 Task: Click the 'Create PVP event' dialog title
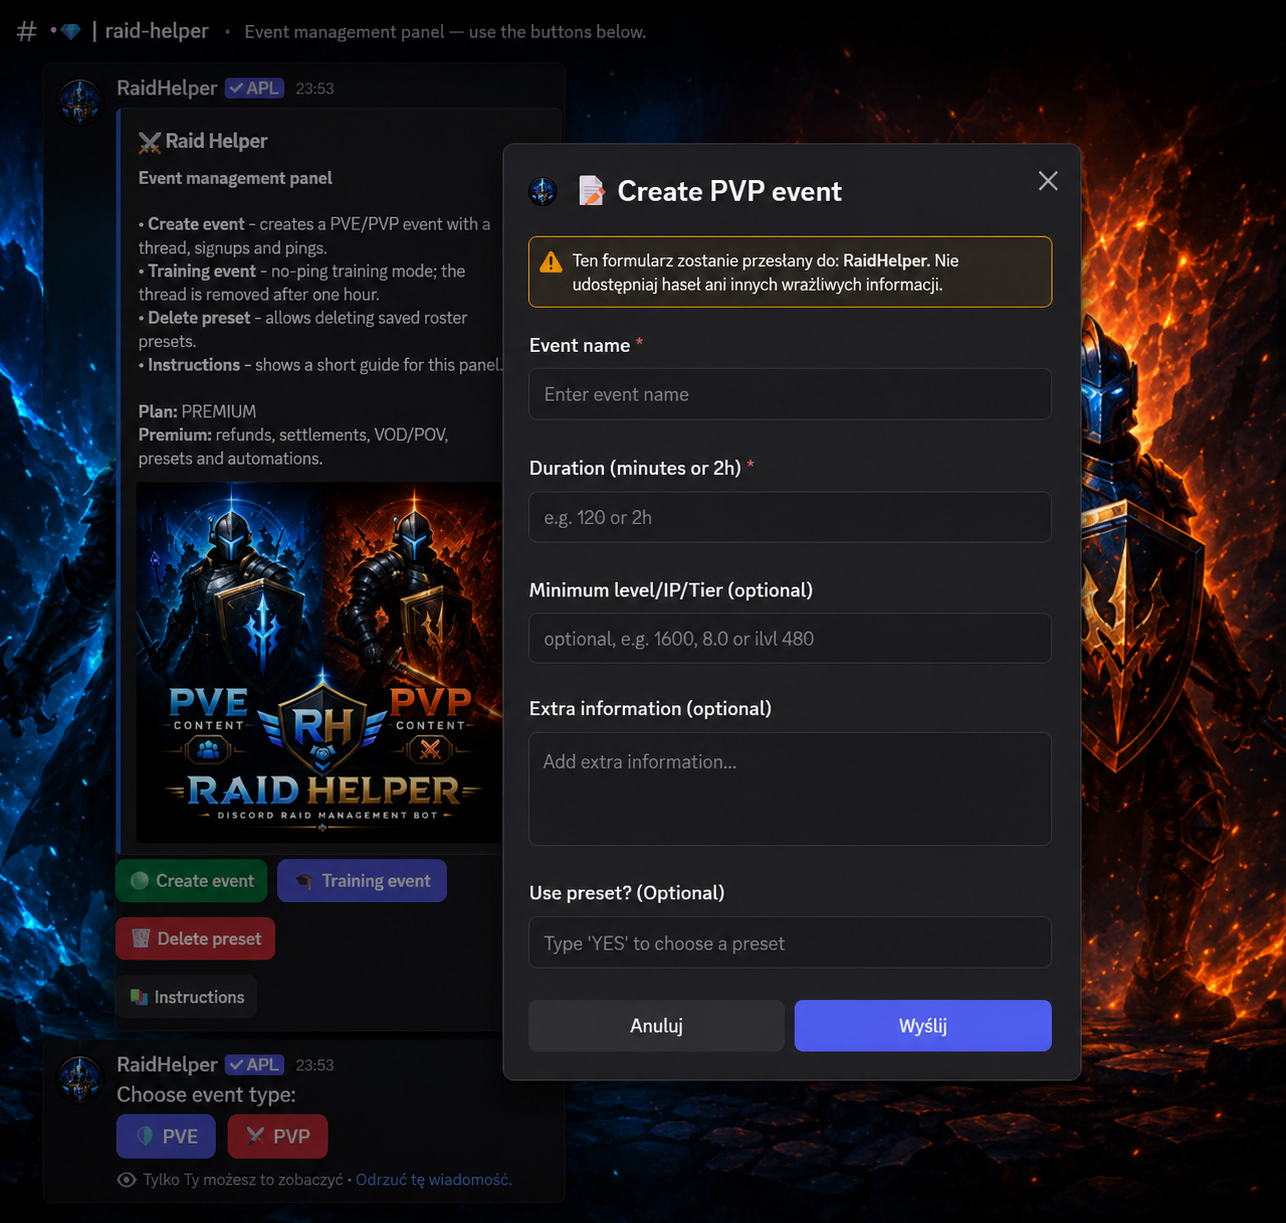tap(730, 191)
